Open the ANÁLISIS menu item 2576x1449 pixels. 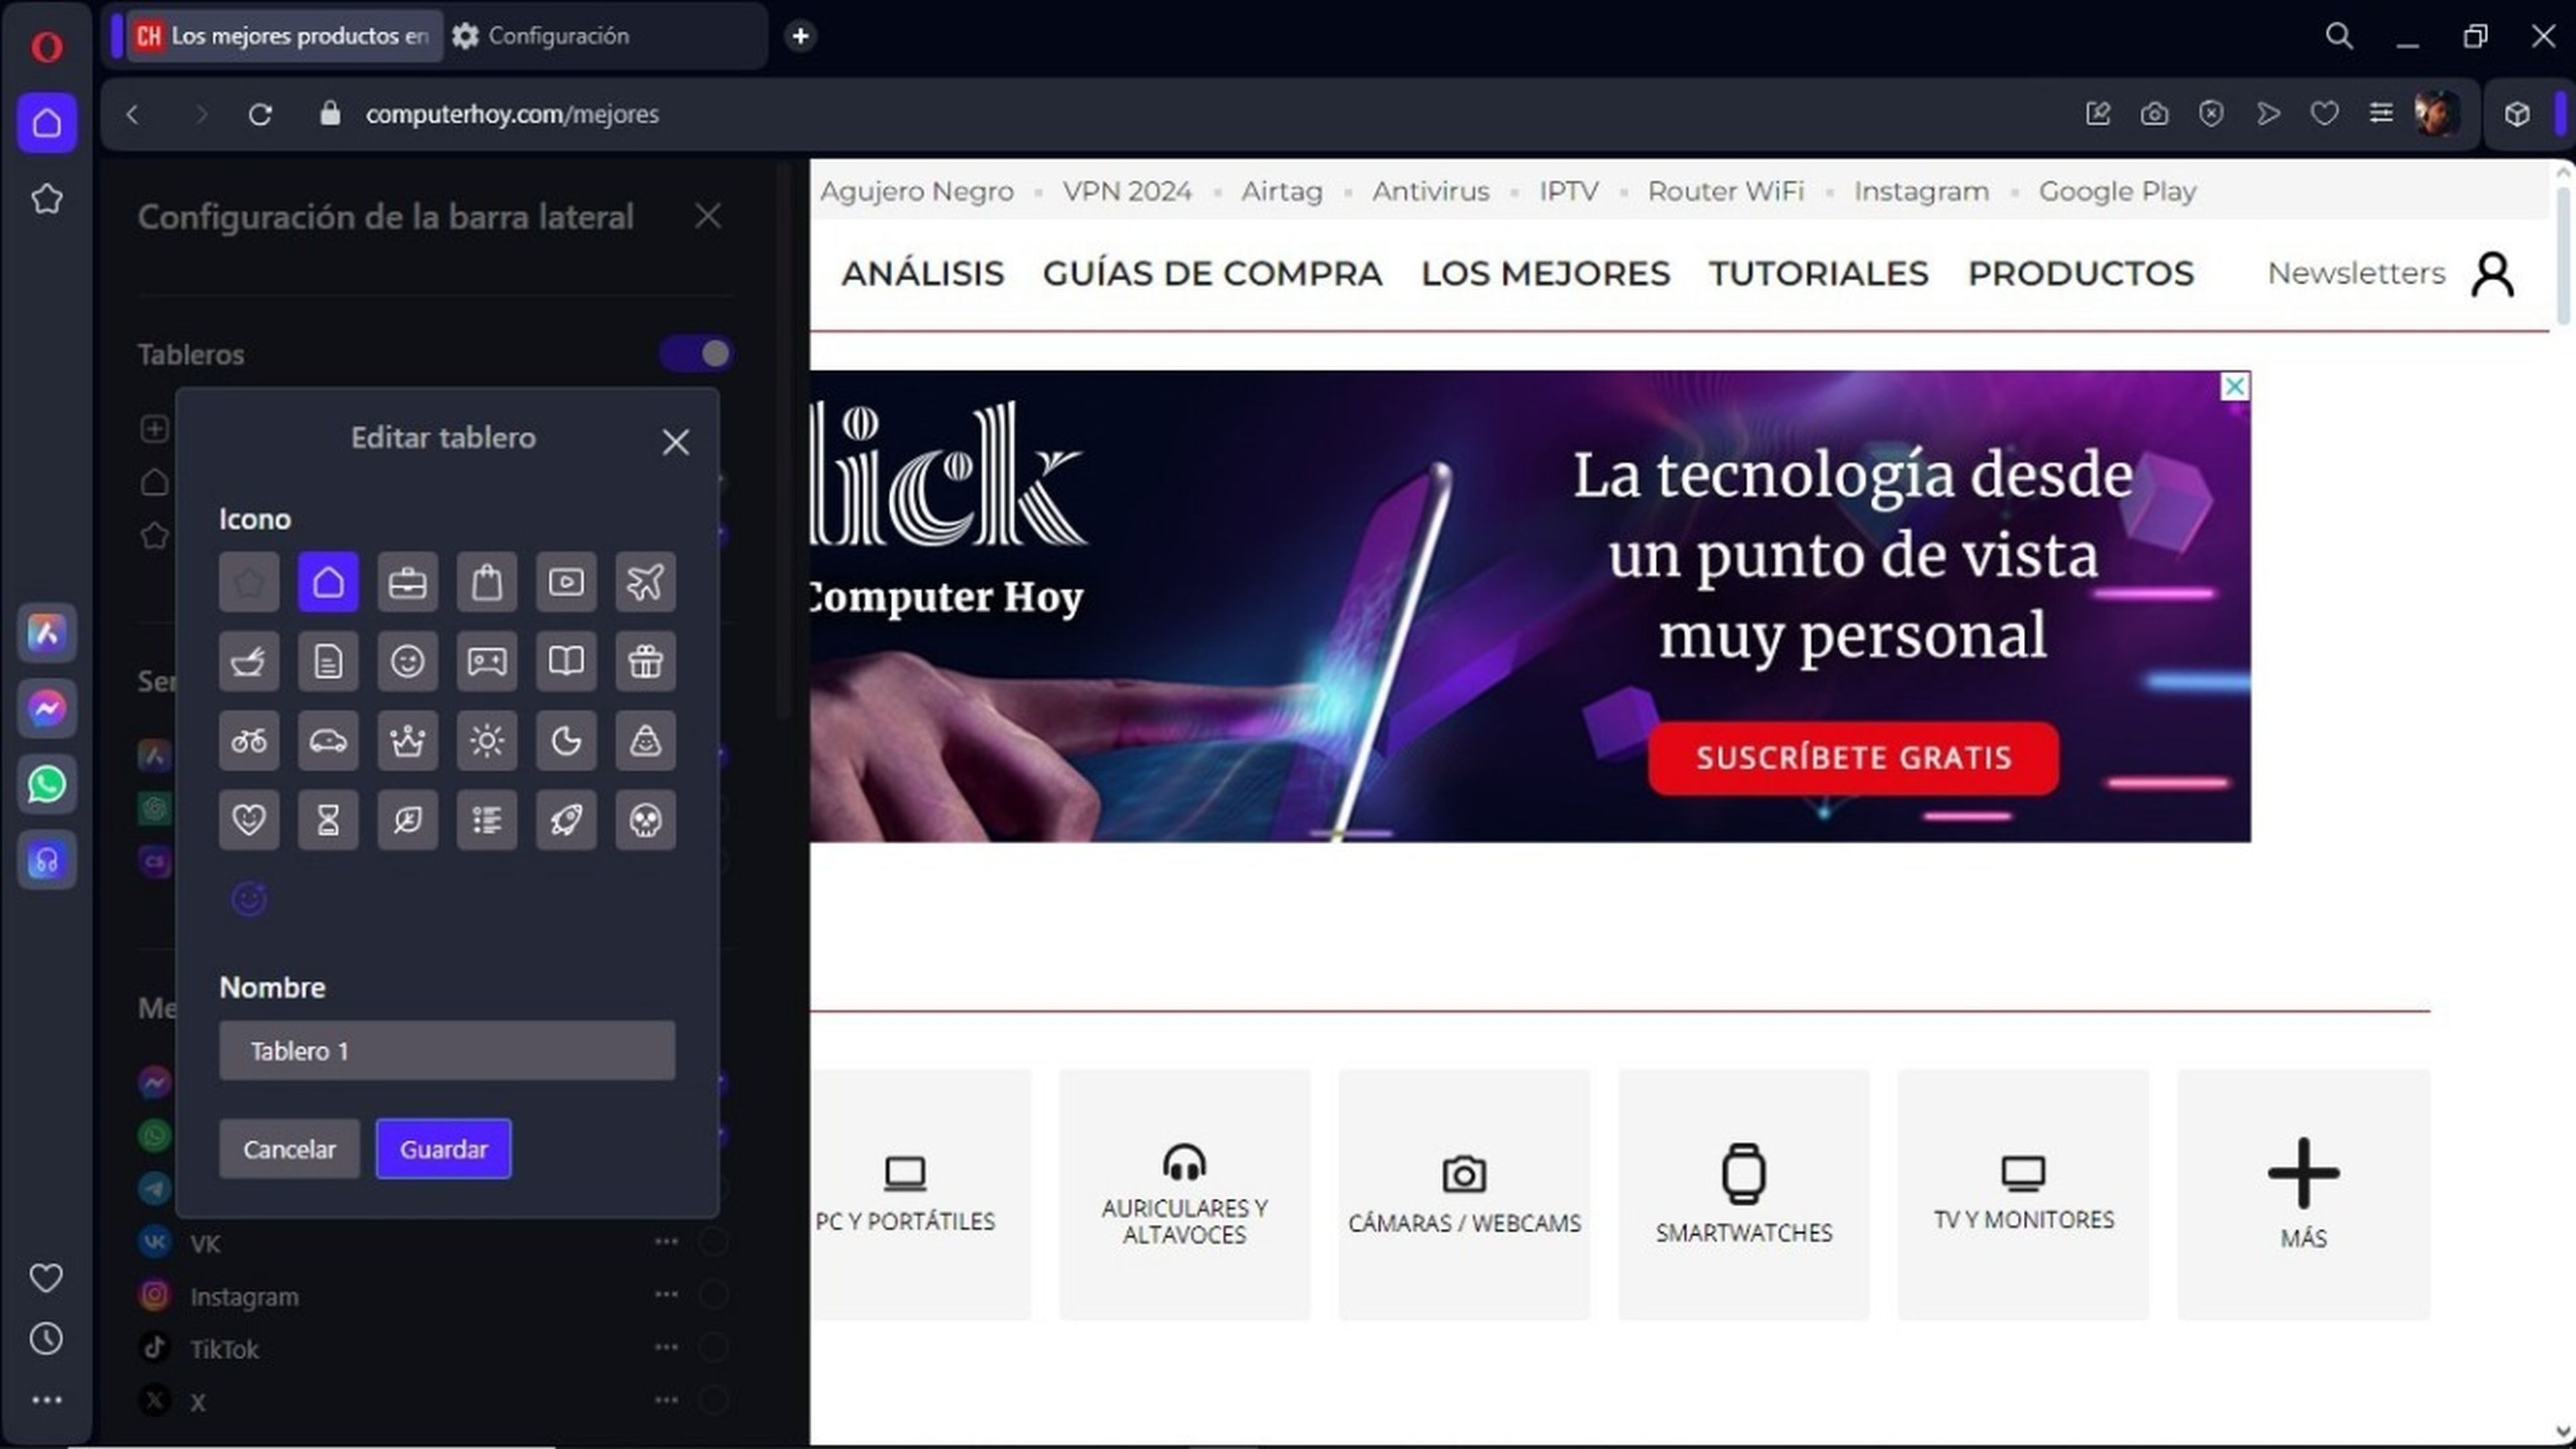click(x=922, y=273)
